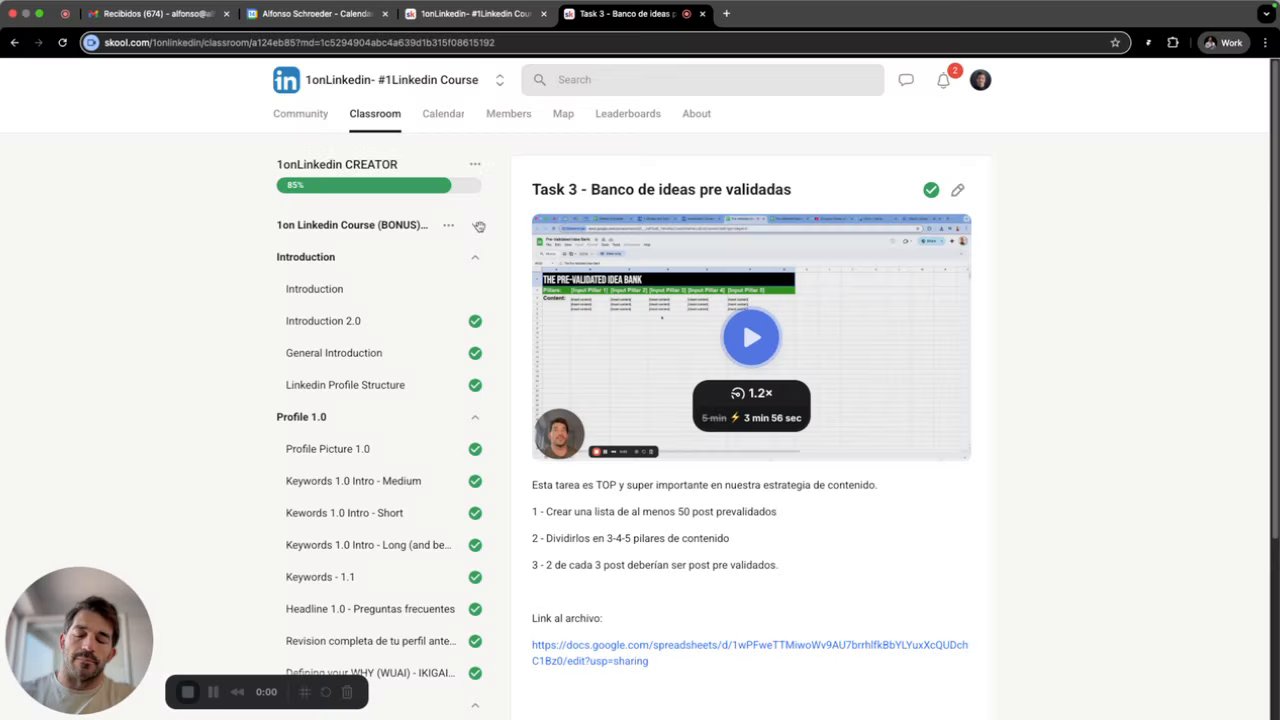Screen dimensions: 1280x720
Task: Open the group switcher arrows beside group name
Action: coord(500,80)
